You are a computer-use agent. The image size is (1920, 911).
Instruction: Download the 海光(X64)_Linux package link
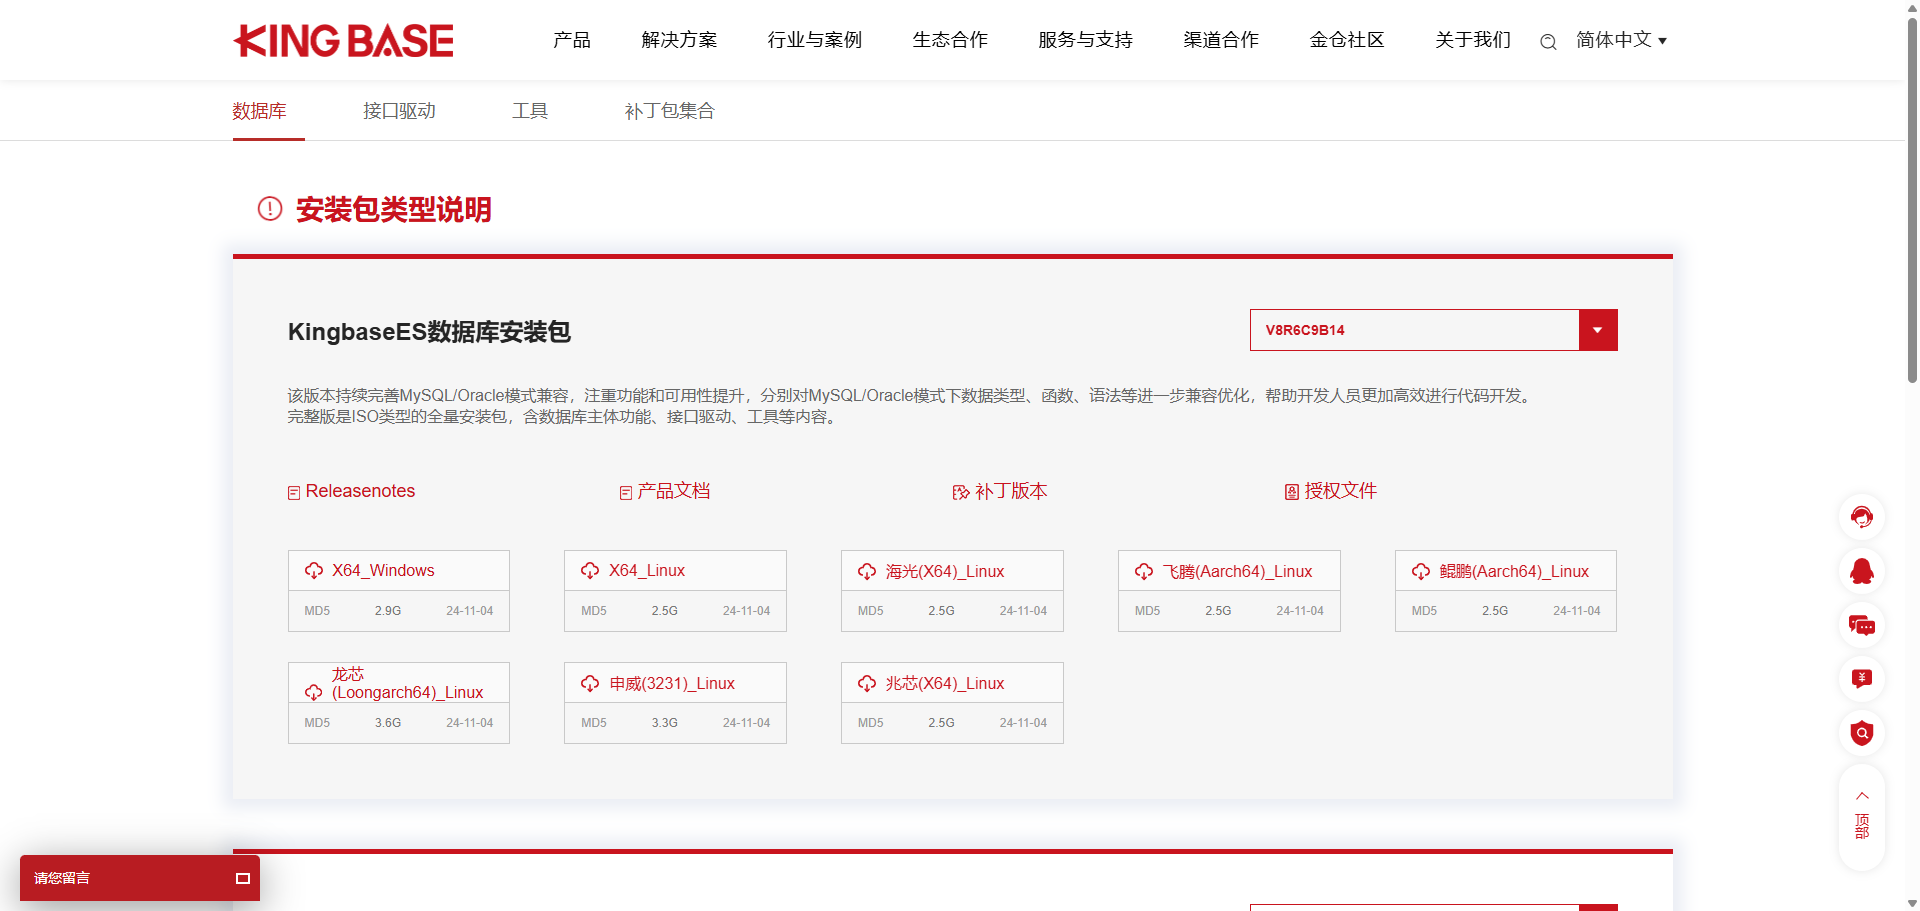945,572
